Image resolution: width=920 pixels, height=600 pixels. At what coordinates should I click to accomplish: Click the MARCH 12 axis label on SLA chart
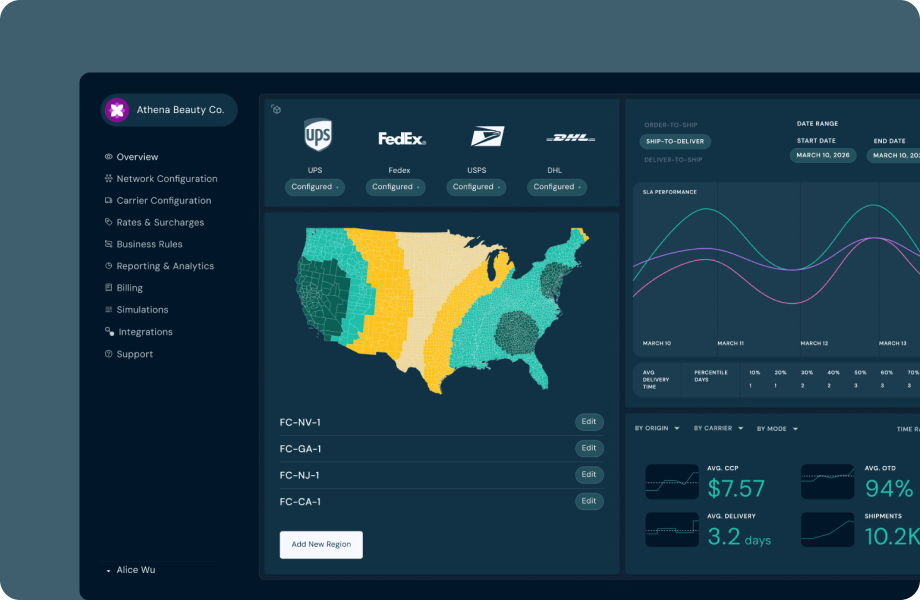[x=814, y=343]
